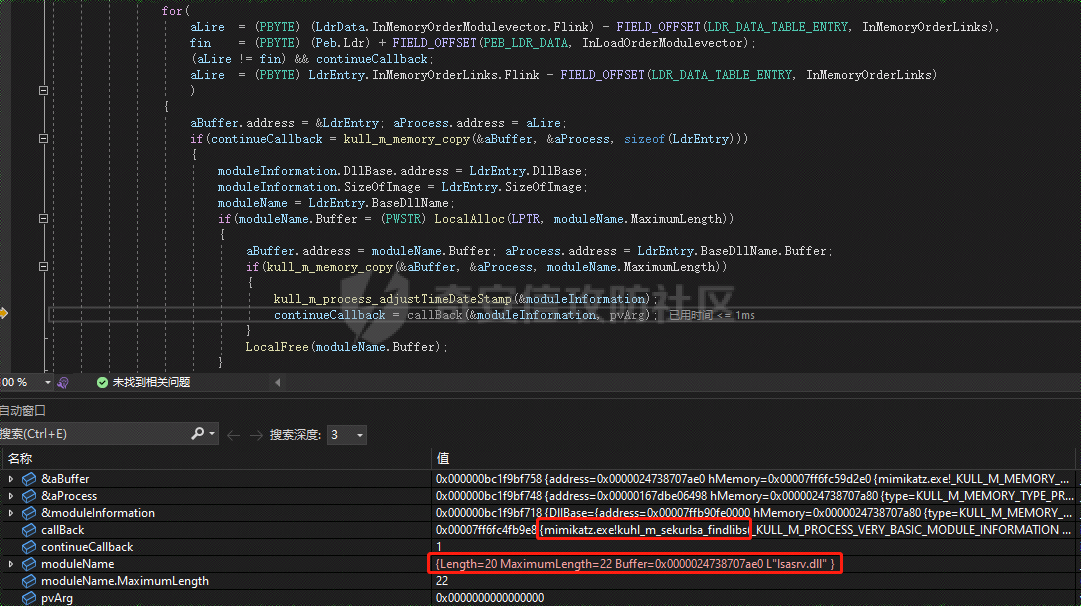Click the callBack variable cube icon

pyautogui.click(x=29, y=529)
